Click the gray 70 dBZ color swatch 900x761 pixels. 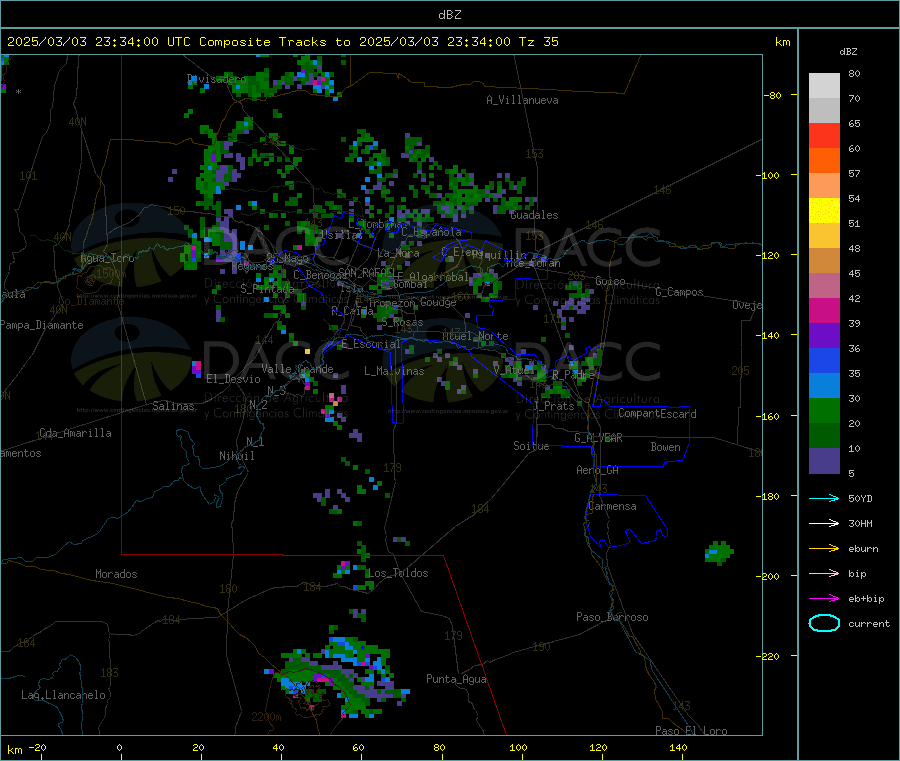pos(824,111)
